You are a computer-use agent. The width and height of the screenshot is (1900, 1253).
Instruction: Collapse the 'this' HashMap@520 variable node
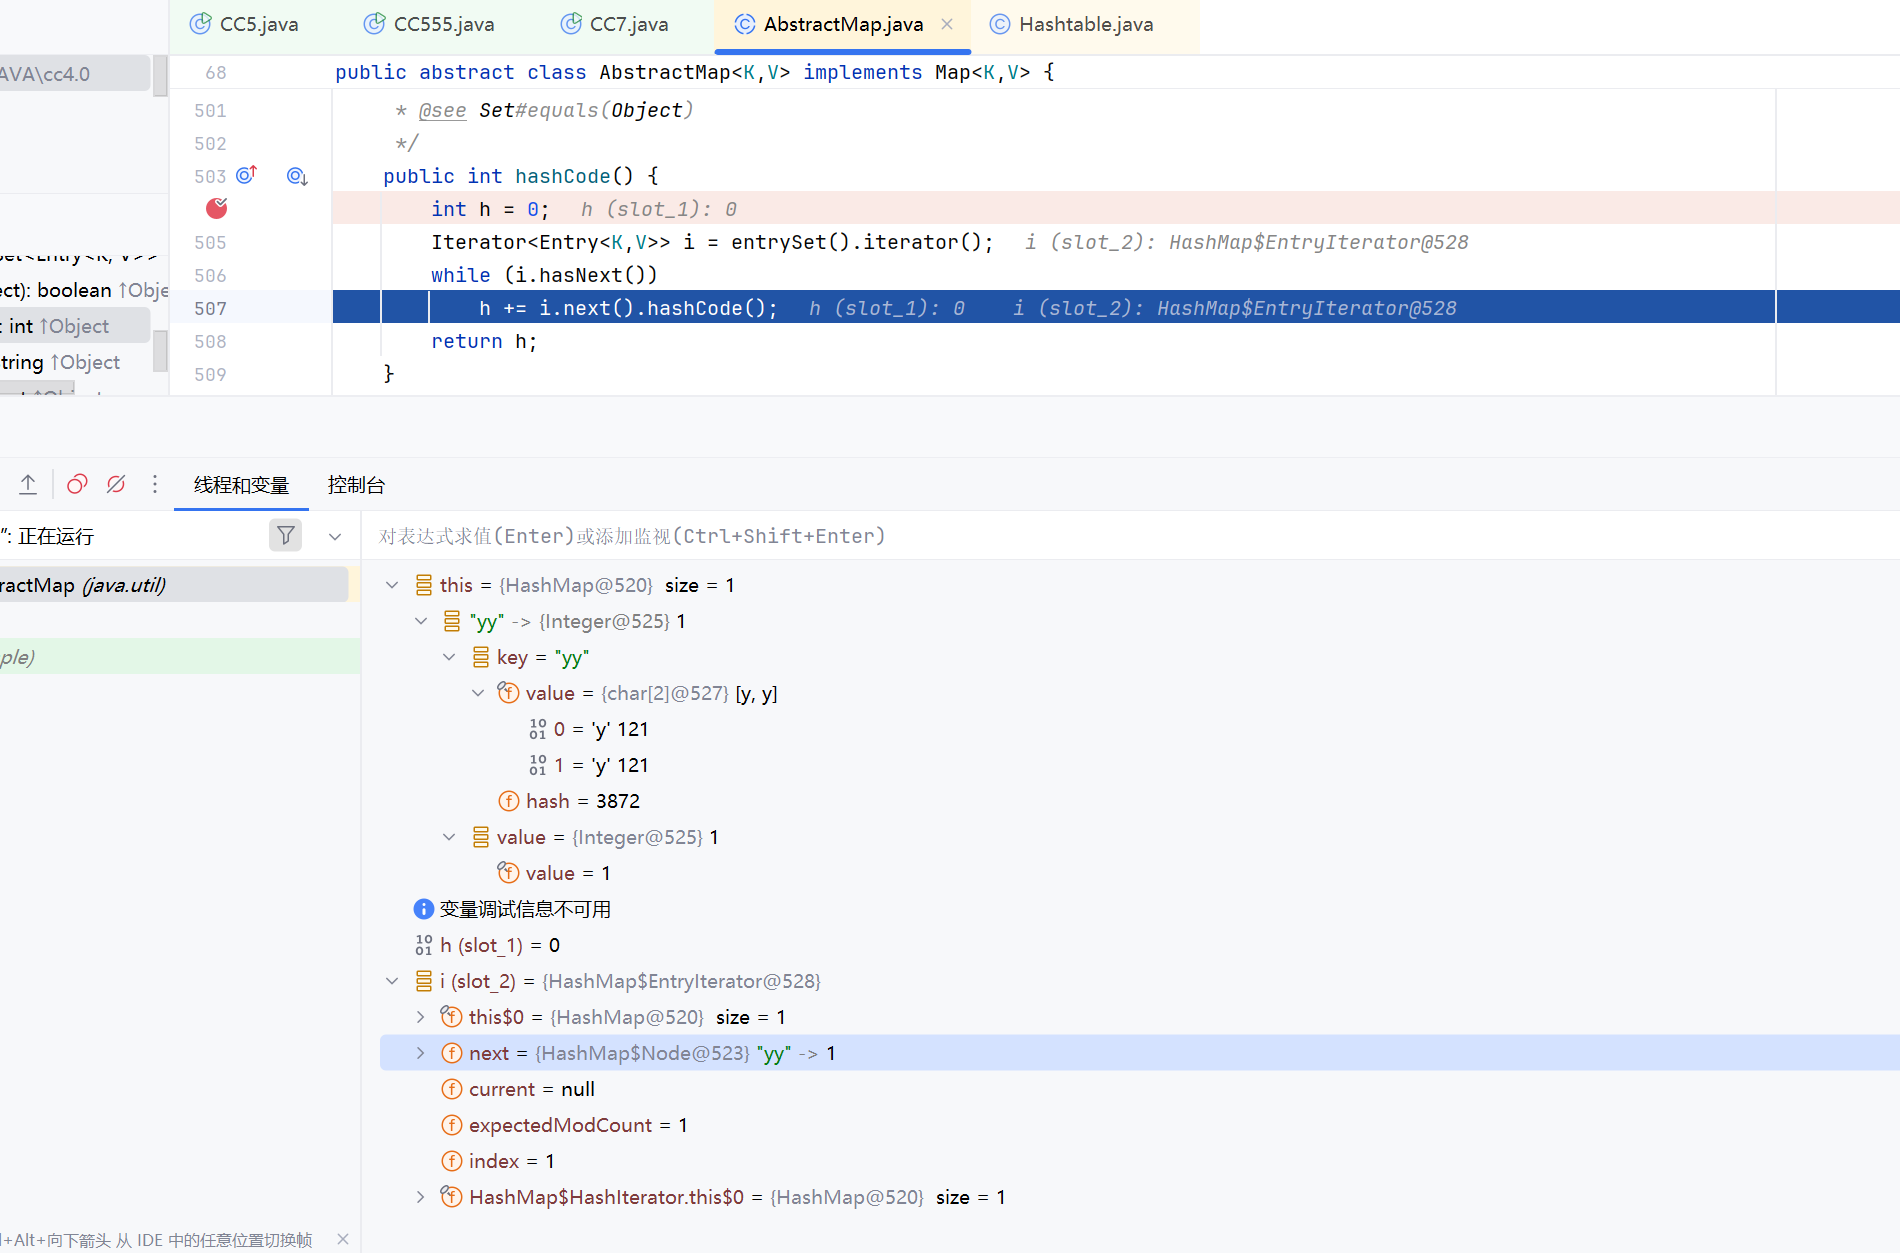[392, 585]
